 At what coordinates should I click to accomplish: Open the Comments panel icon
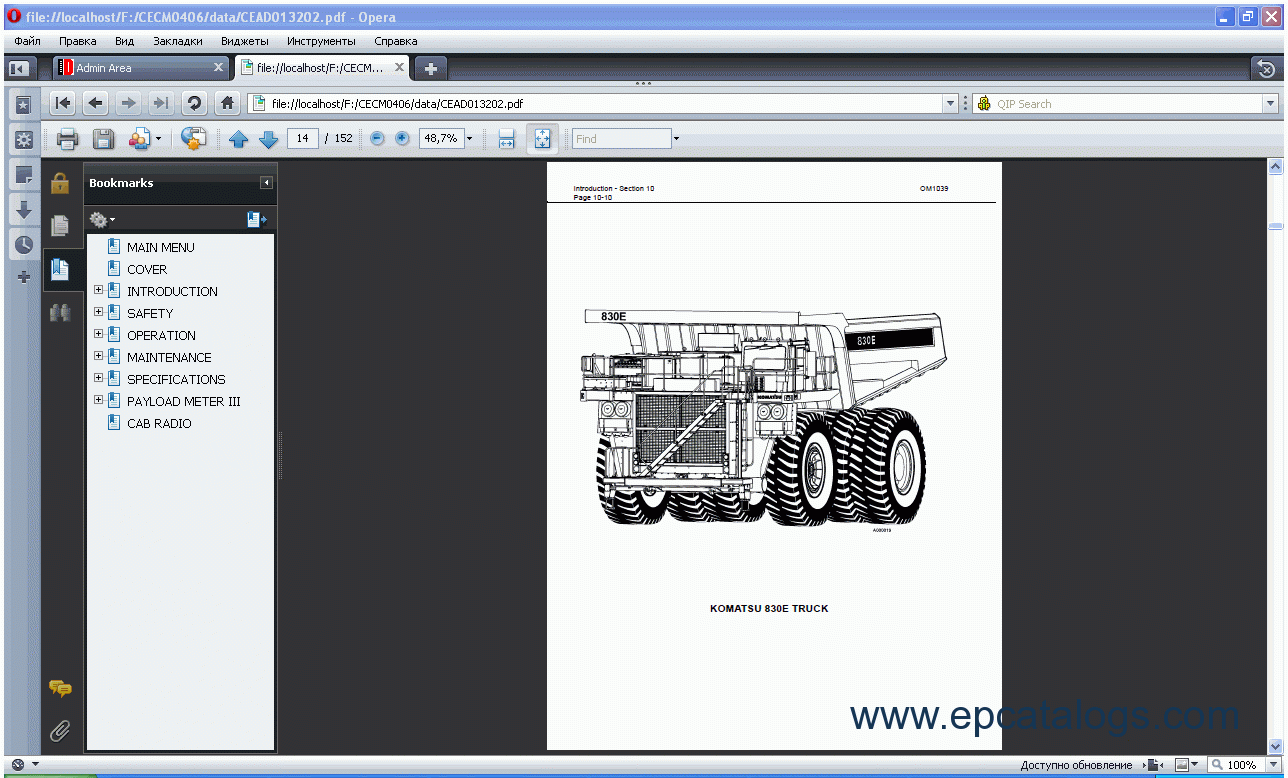click(x=60, y=689)
